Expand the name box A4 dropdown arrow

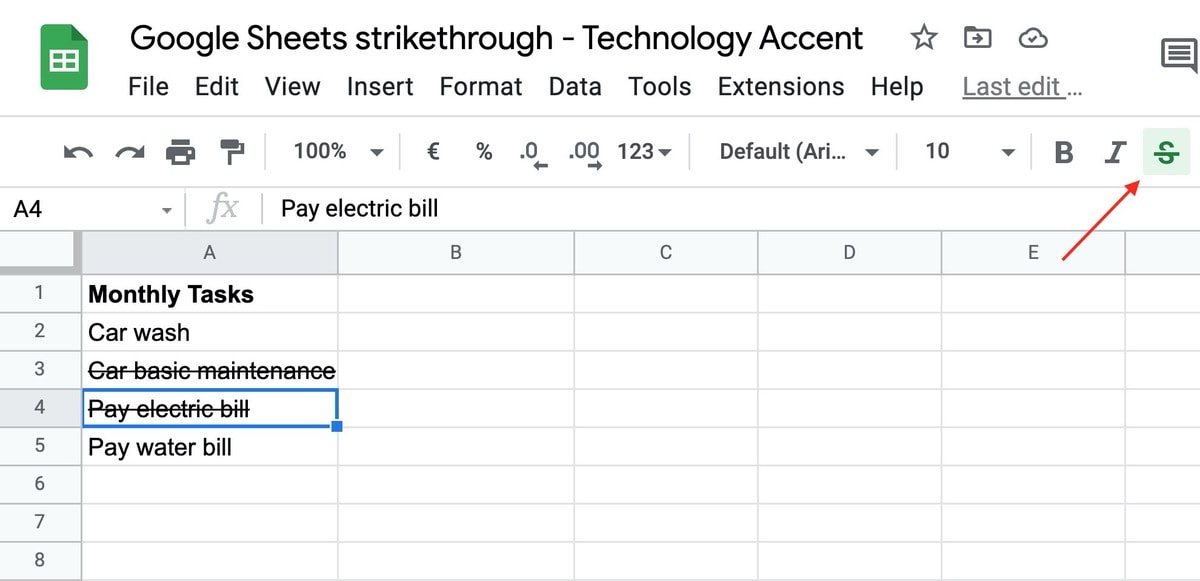point(166,210)
